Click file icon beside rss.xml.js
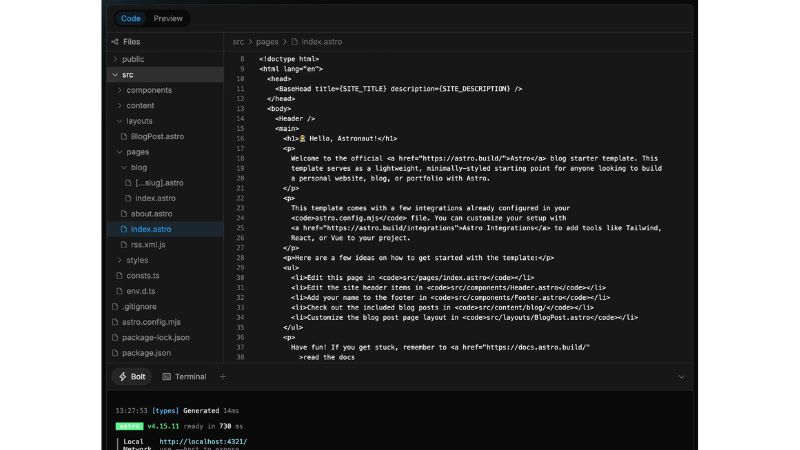This screenshot has height=450, width=800. 124,244
